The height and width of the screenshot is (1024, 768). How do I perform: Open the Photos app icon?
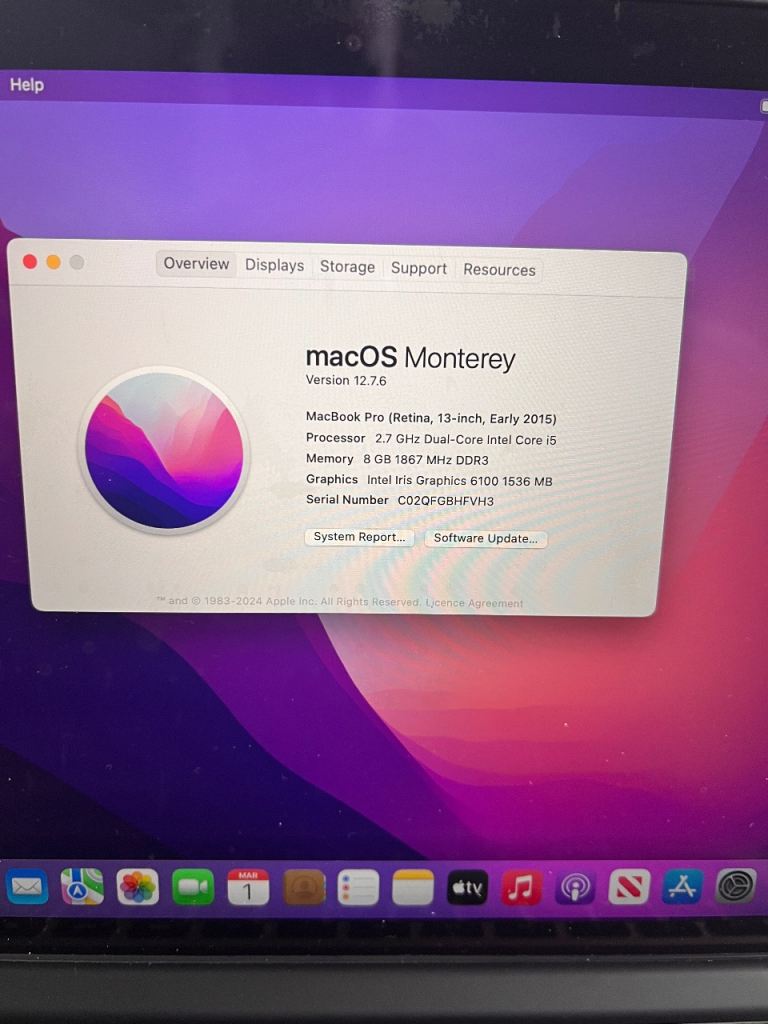138,886
